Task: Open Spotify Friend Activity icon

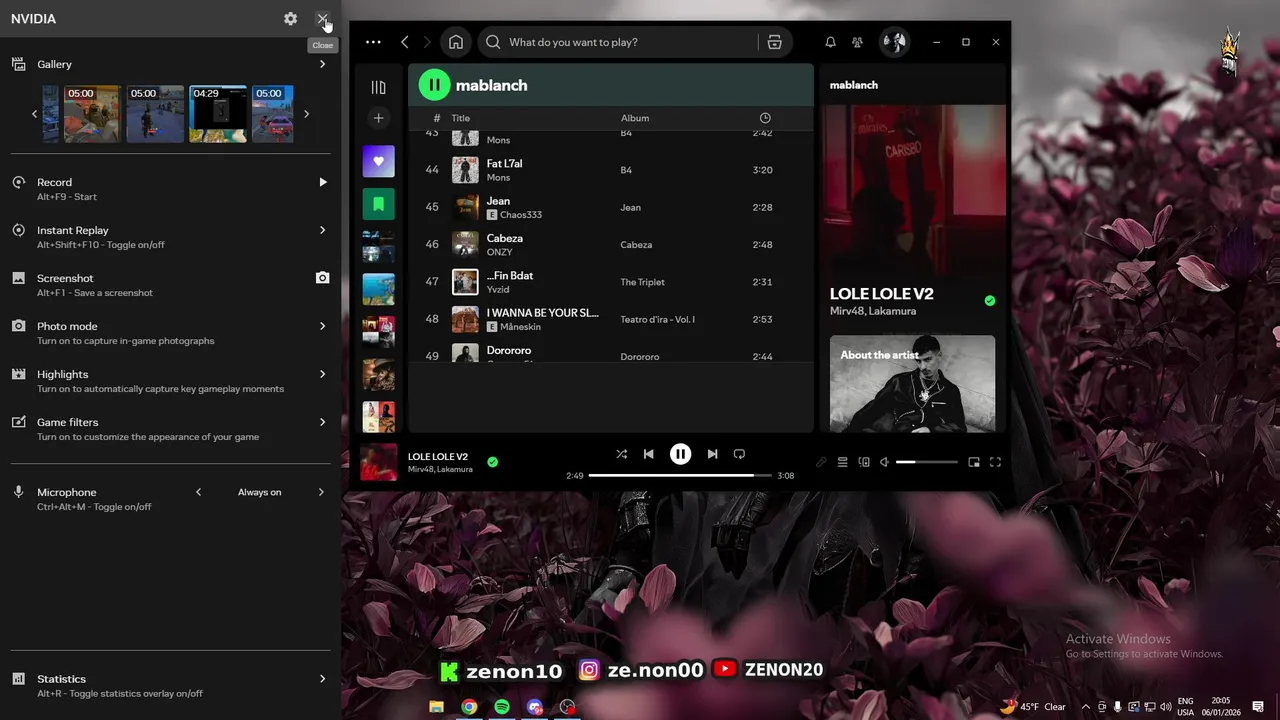Action: pyautogui.click(x=857, y=42)
